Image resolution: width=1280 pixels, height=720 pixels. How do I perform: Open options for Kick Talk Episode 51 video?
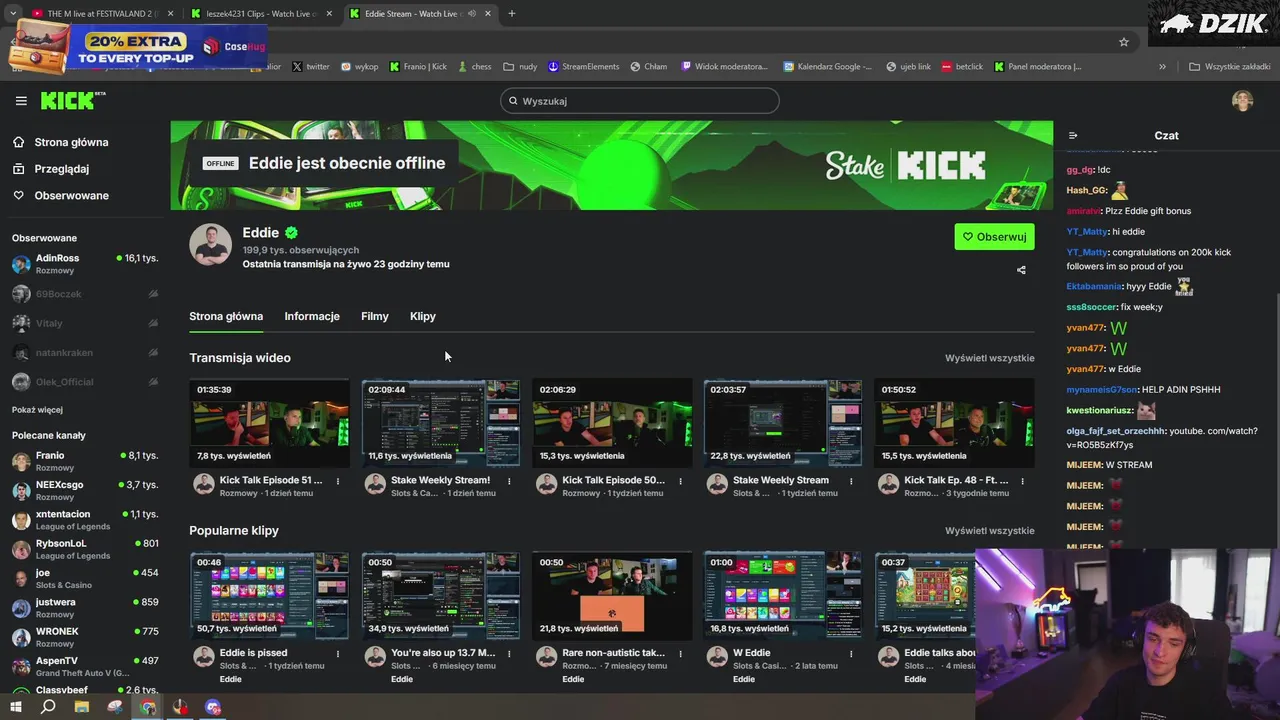click(338, 481)
